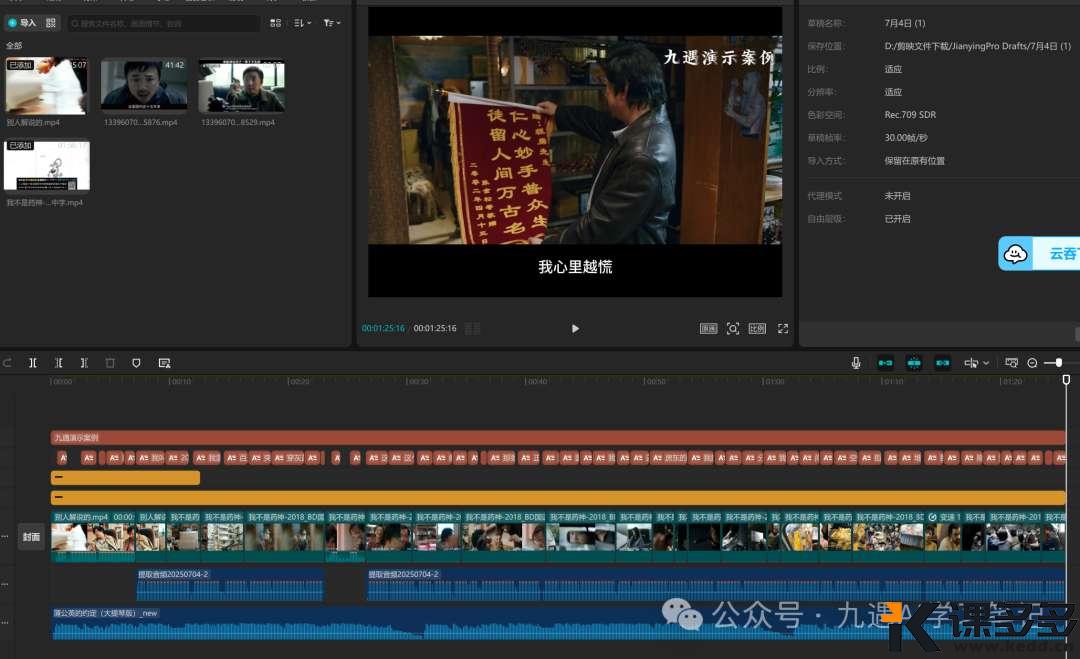Click the 保留在原有位置 import mode value
Image resolution: width=1080 pixels, height=659 pixels.
click(x=915, y=160)
